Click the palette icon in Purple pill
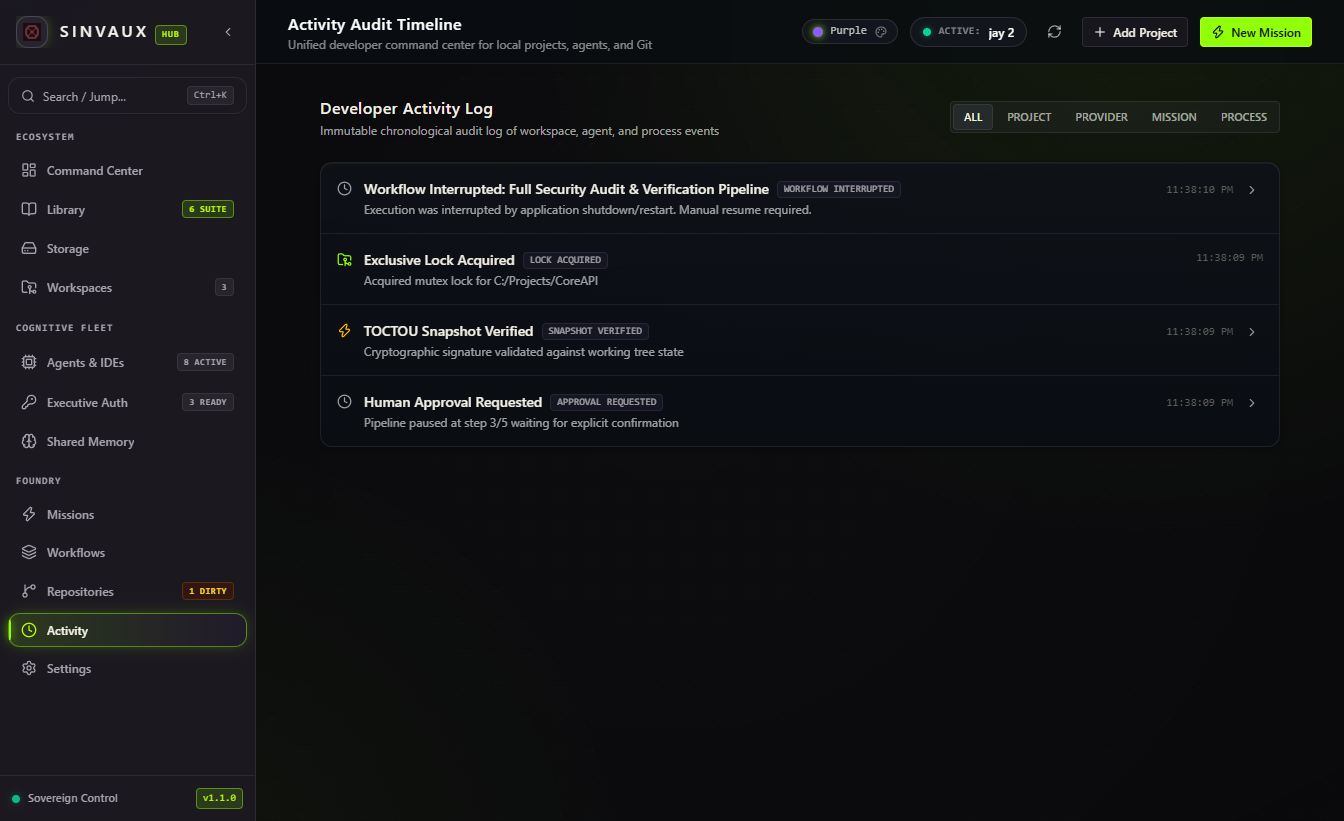 (x=881, y=32)
